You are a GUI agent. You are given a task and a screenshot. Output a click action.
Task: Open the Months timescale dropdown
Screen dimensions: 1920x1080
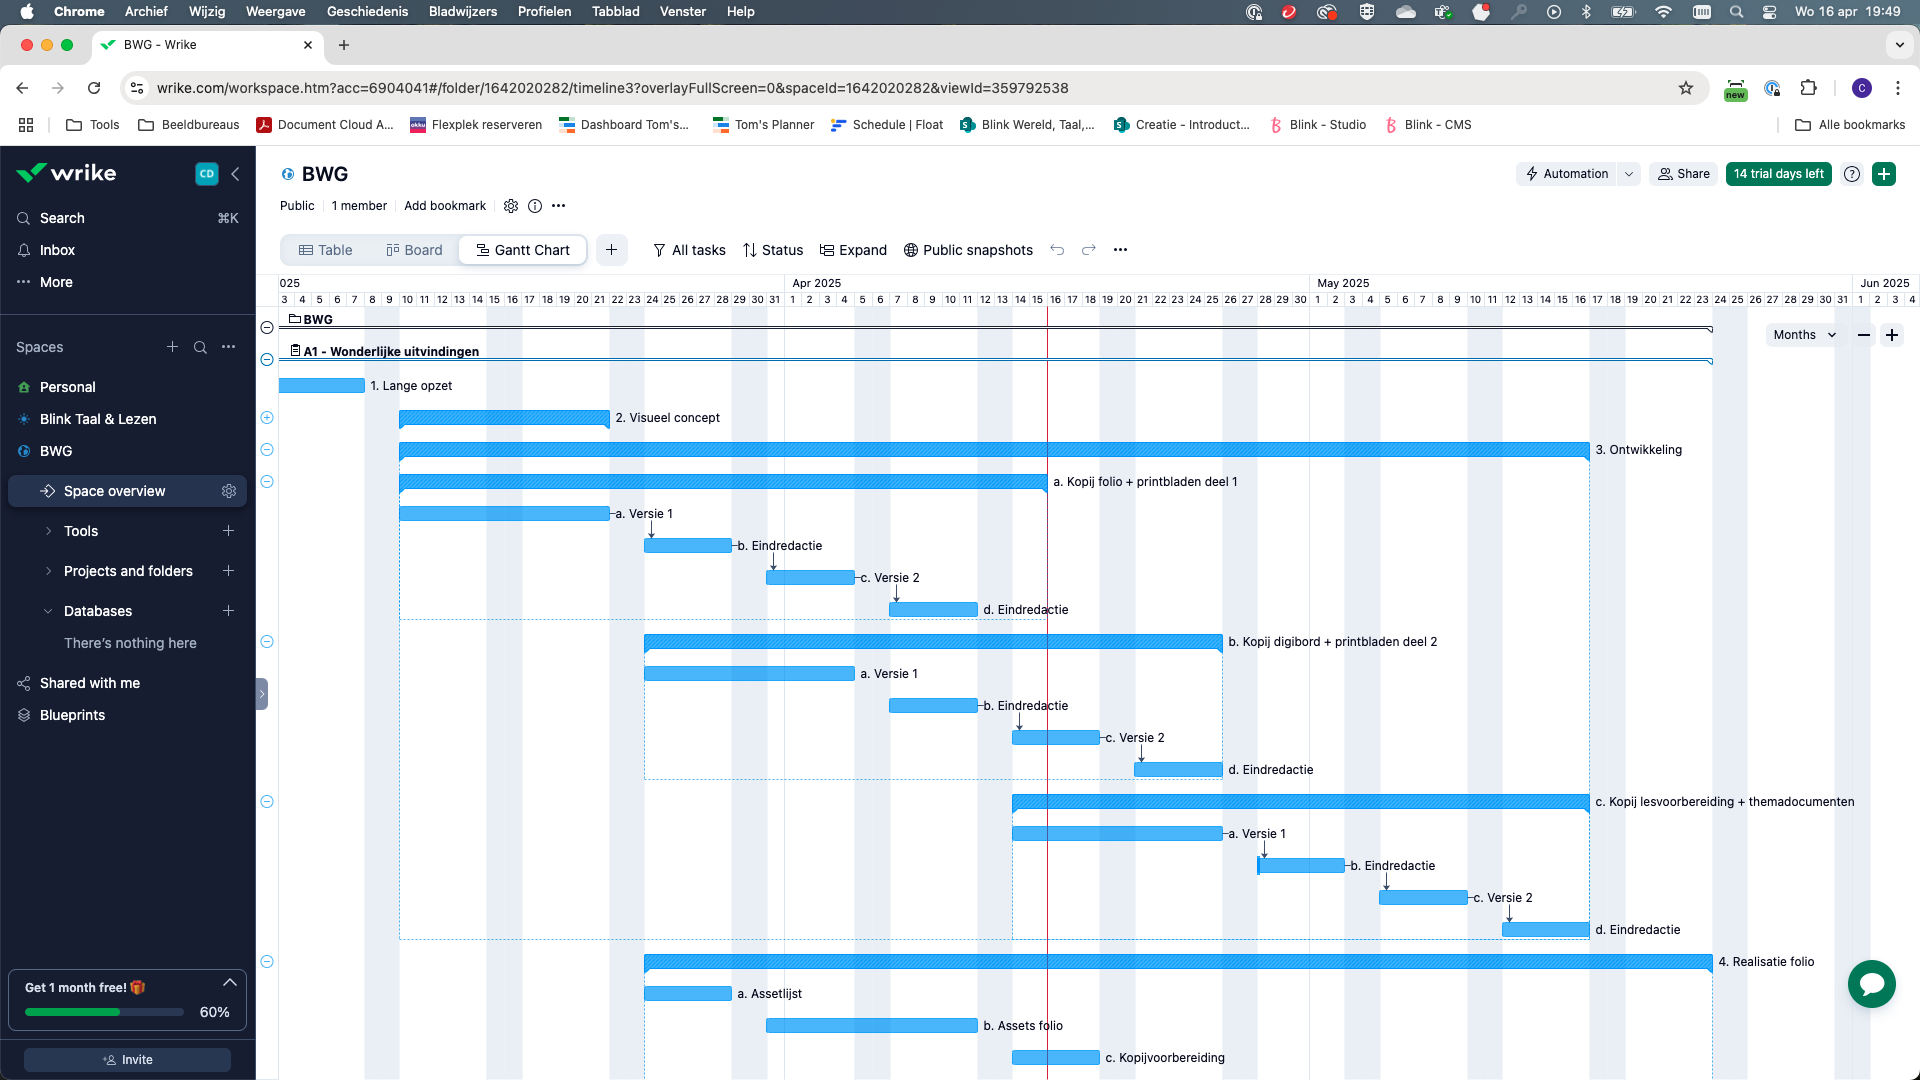coord(1804,335)
